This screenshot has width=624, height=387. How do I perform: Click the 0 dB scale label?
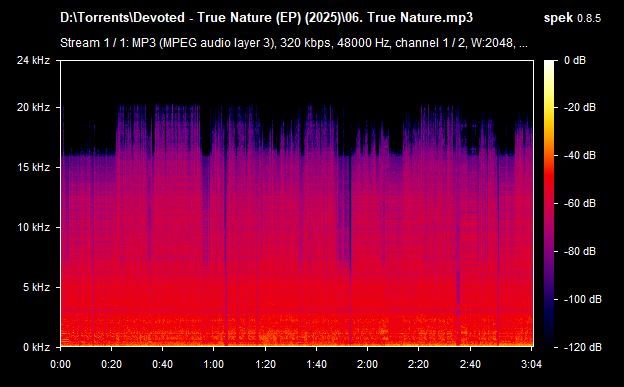[x=575, y=61]
